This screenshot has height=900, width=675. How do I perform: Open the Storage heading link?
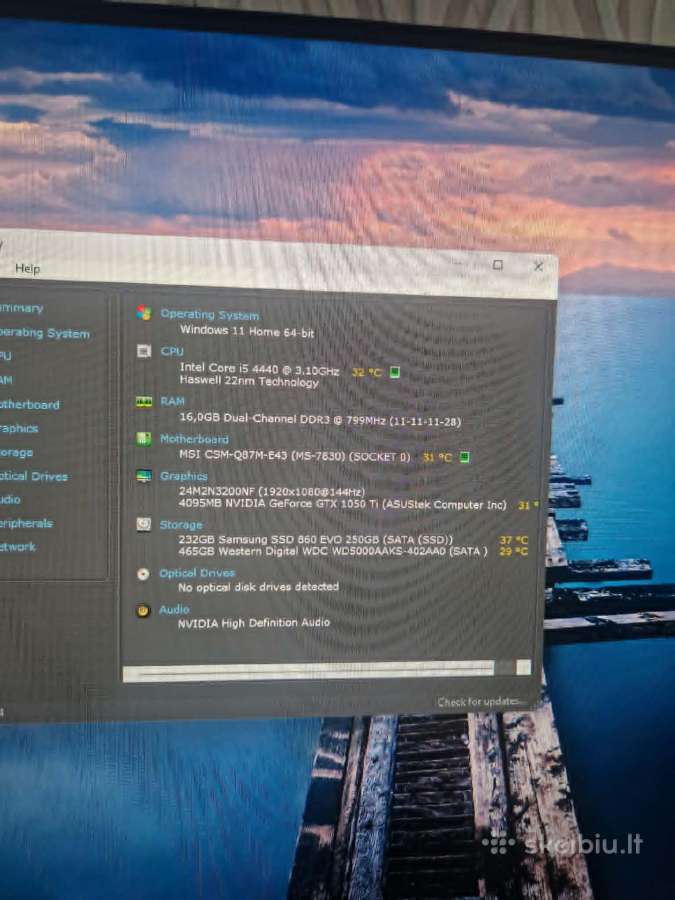181,525
